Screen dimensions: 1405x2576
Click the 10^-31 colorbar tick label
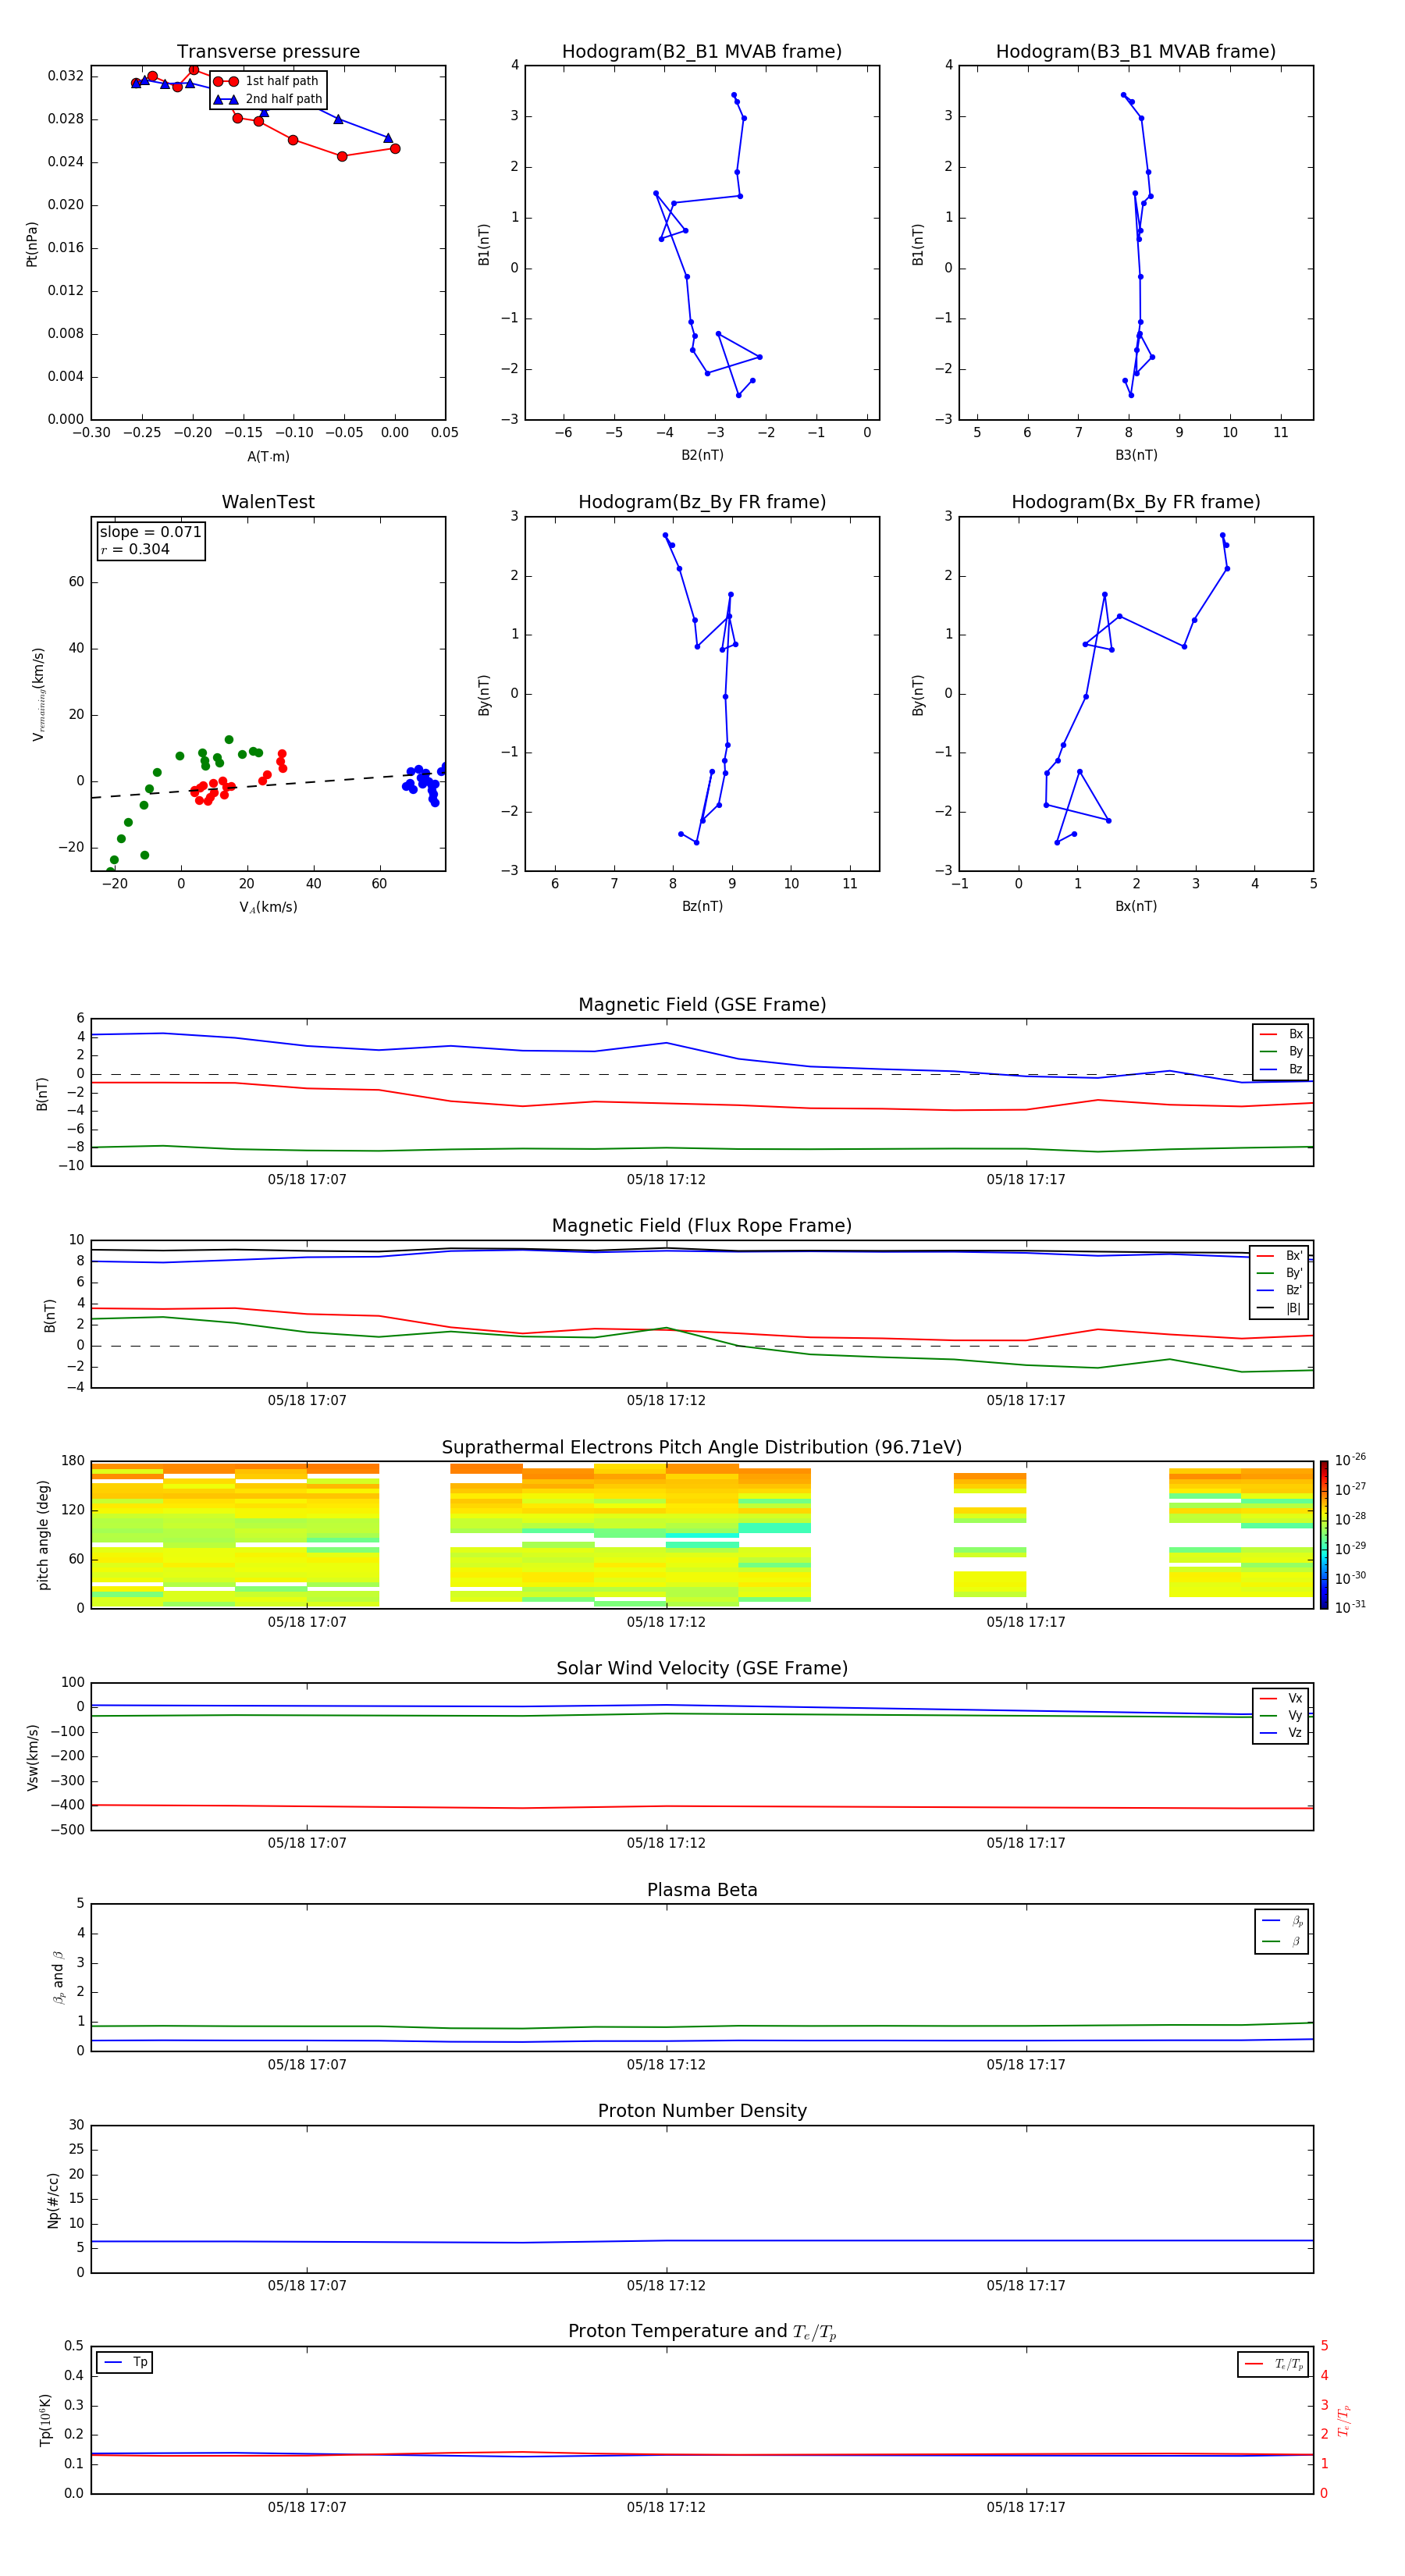[1350, 1607]
